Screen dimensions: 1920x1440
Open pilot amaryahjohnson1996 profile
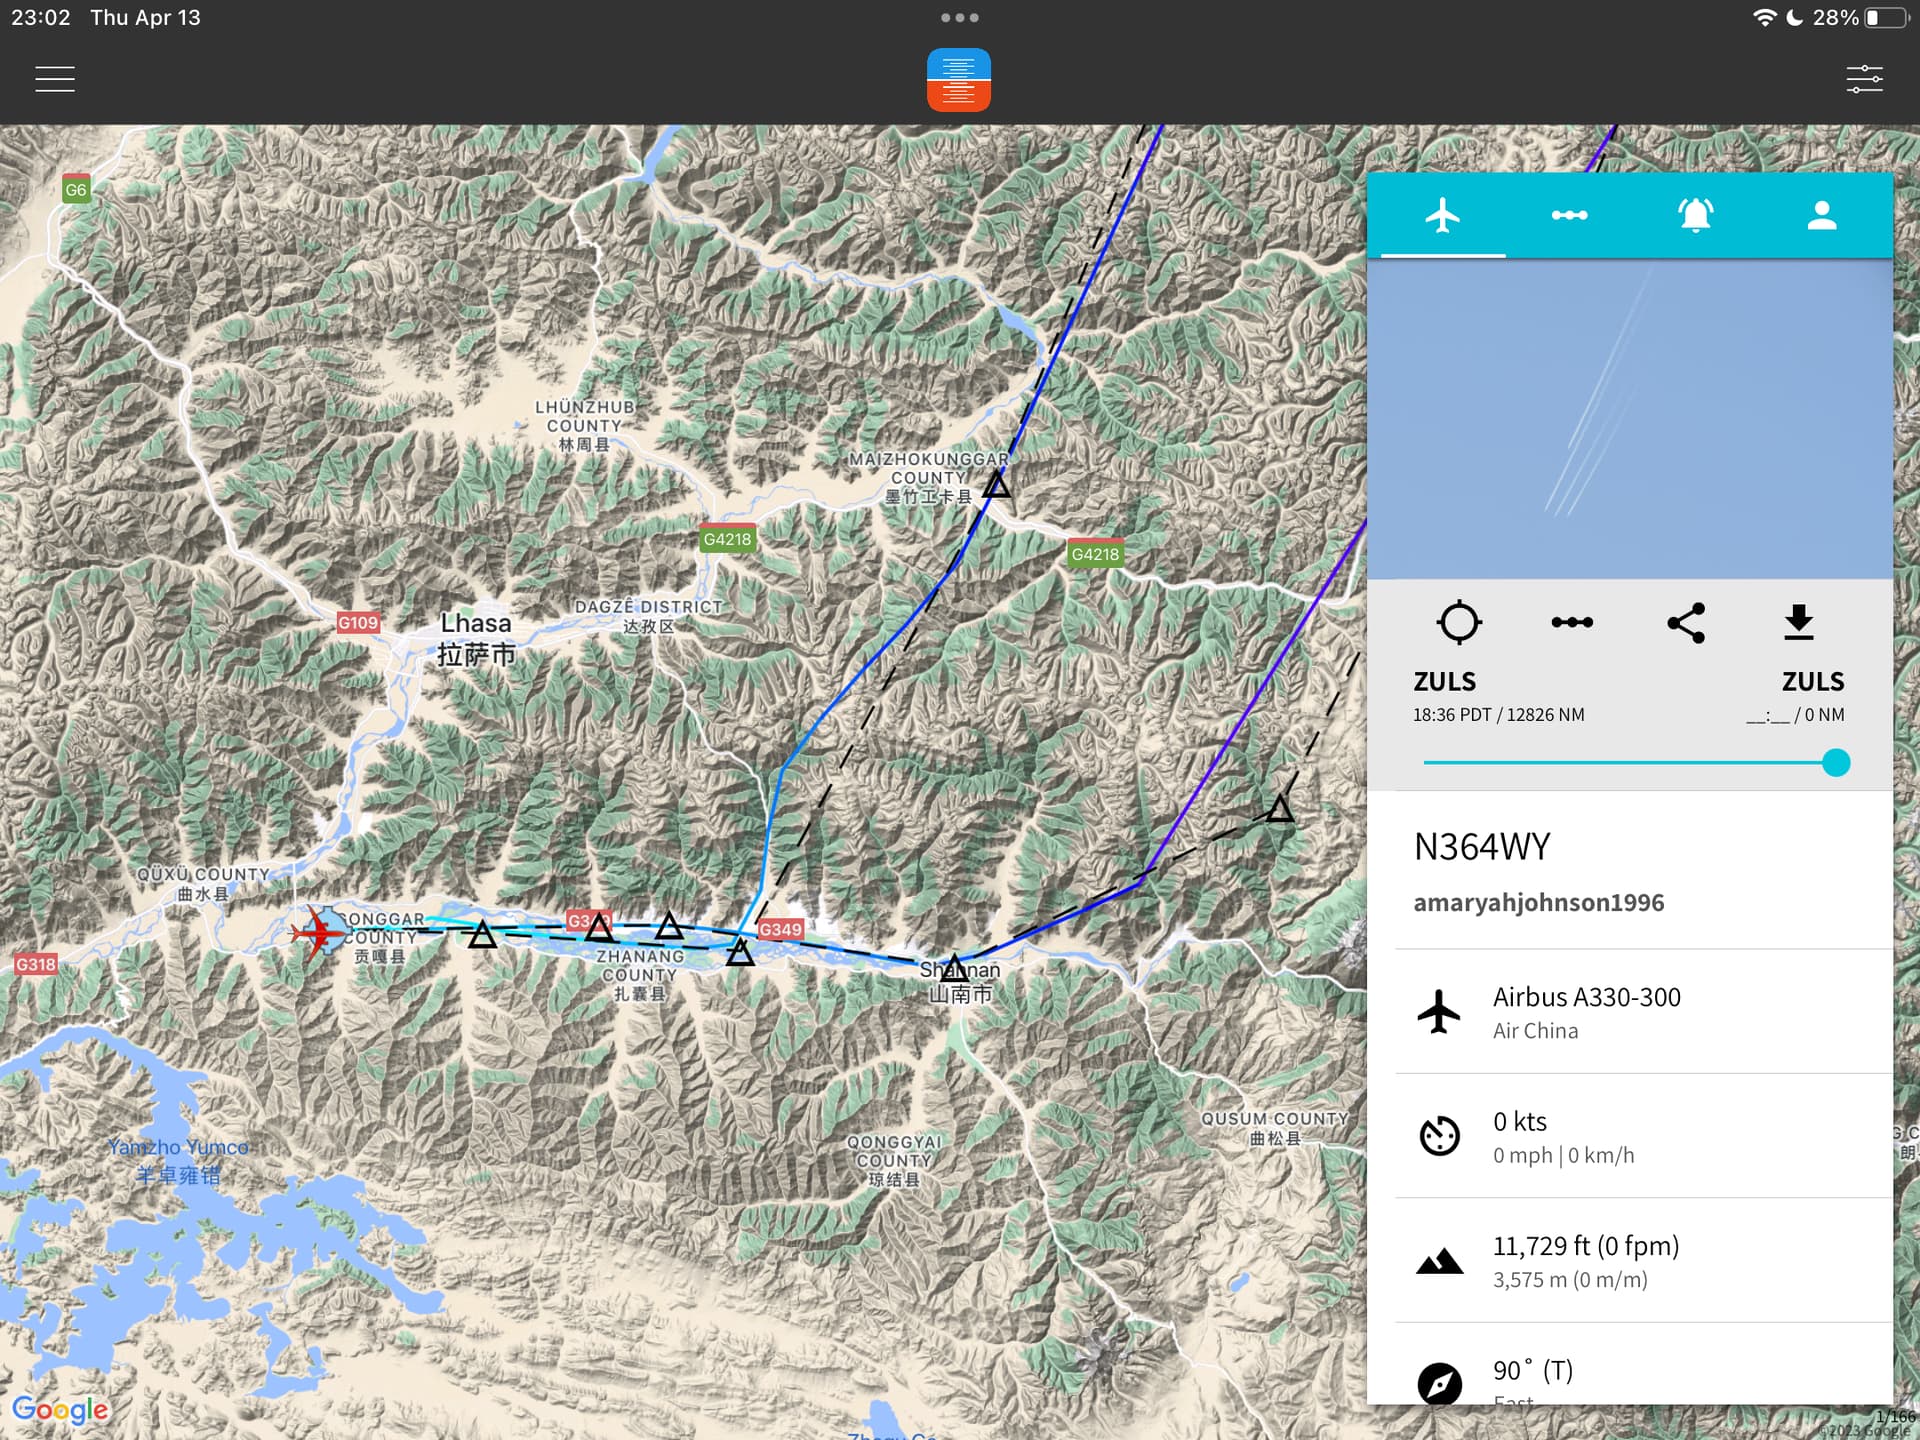pos(1538,902)
